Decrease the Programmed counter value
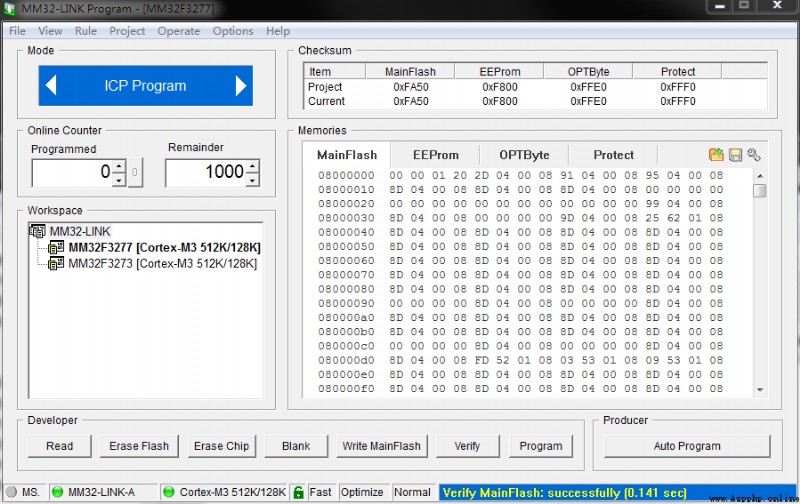The image size is (800, 504). (x=119, y=180)
